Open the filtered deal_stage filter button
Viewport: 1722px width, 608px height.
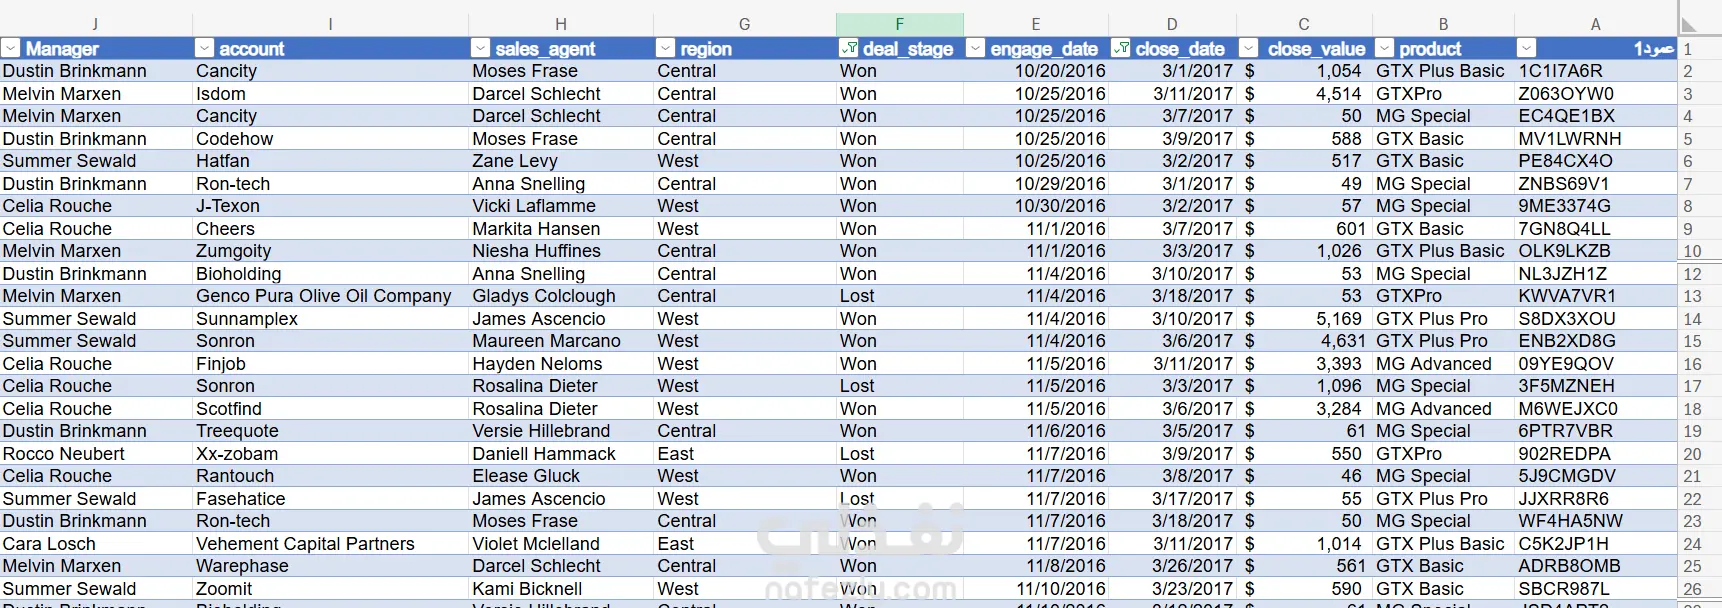tap(849, 48)
